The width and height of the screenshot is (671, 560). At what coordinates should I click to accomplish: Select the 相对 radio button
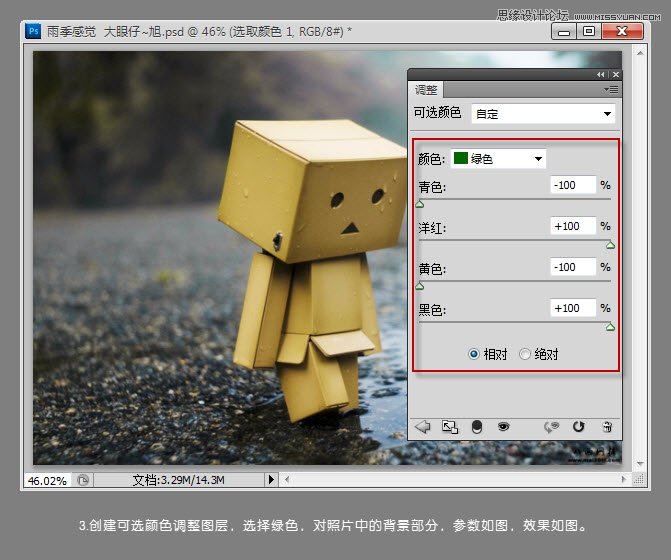coord(474,354)
